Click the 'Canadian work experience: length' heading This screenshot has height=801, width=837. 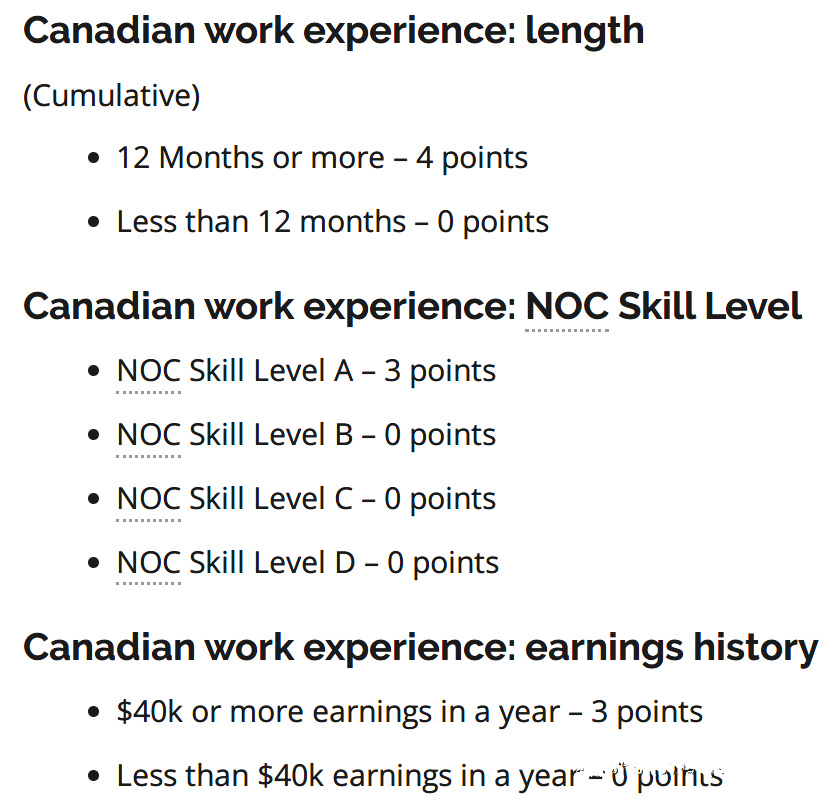coord(334,31)
